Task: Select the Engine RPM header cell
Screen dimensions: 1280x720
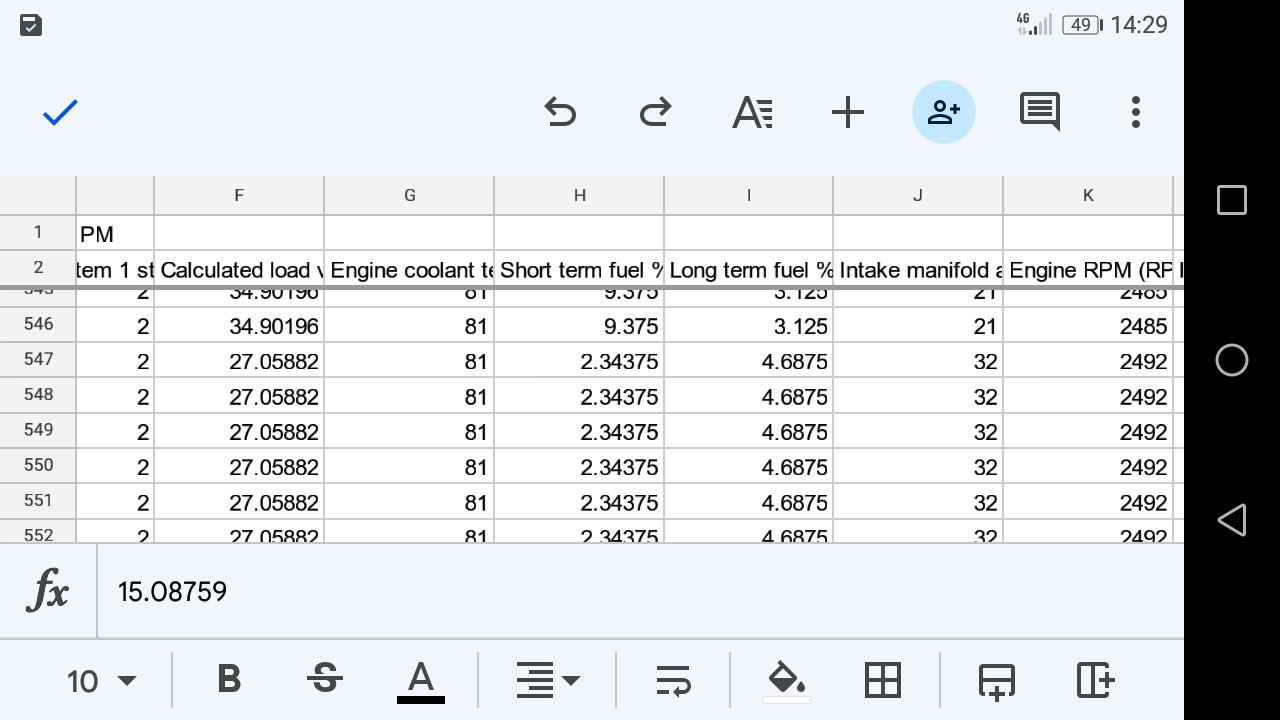Action: tap(1088, 269)
